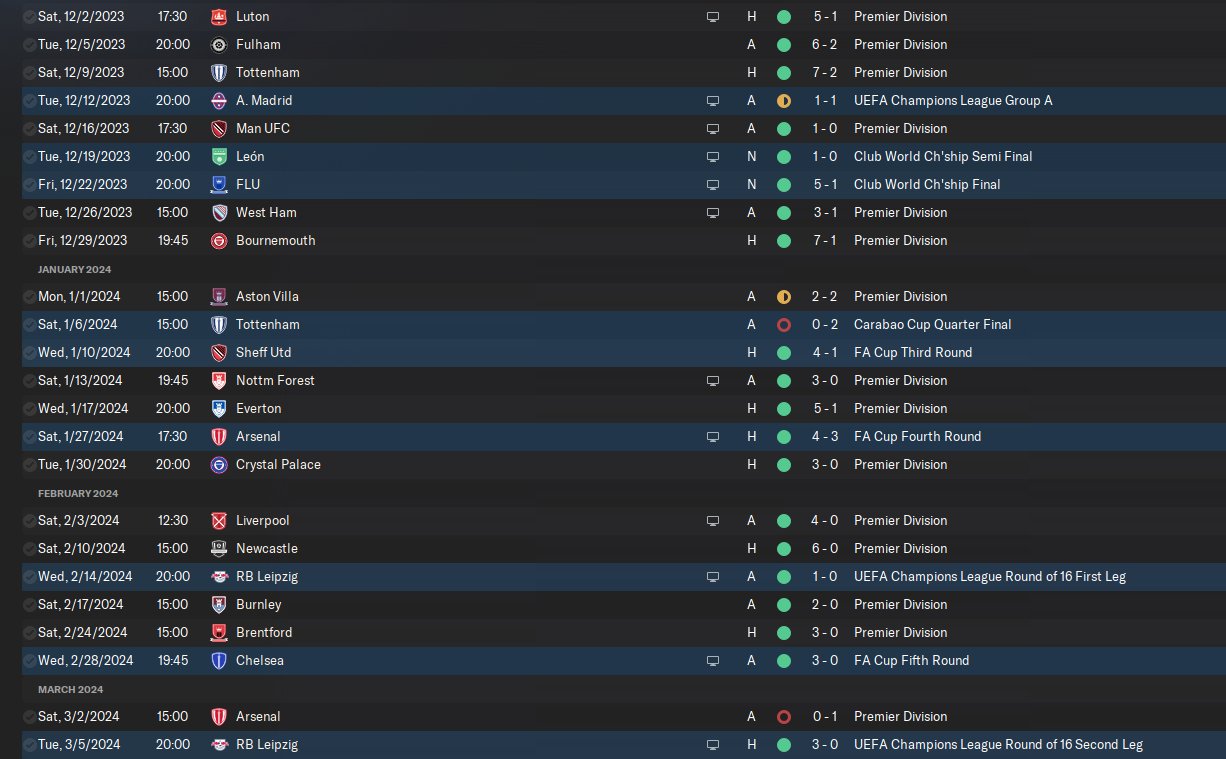
Task: Click the TV icon for the Chelsea fixture
Action: [713, 661]
